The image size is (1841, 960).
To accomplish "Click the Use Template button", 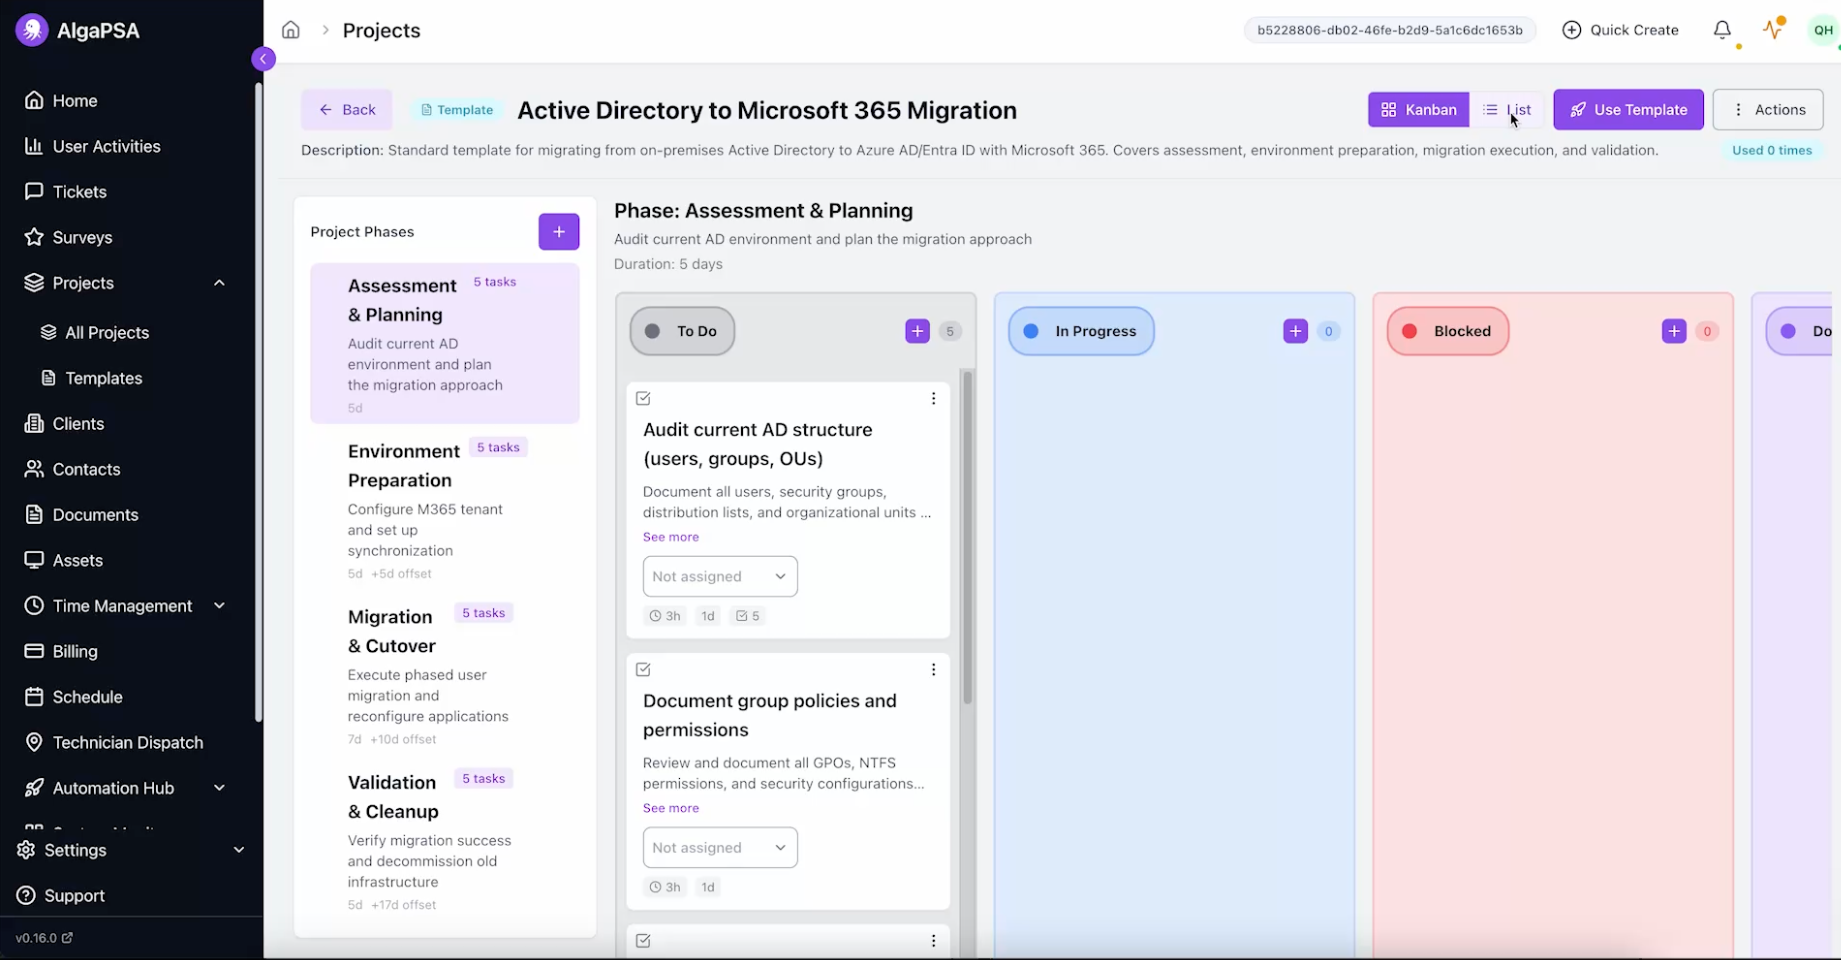I will (x=1627, y=110).
